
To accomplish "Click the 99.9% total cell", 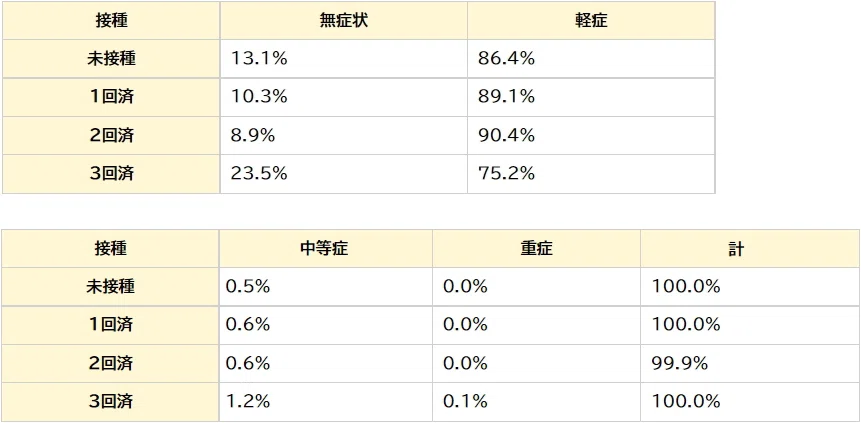I will 750,364.
